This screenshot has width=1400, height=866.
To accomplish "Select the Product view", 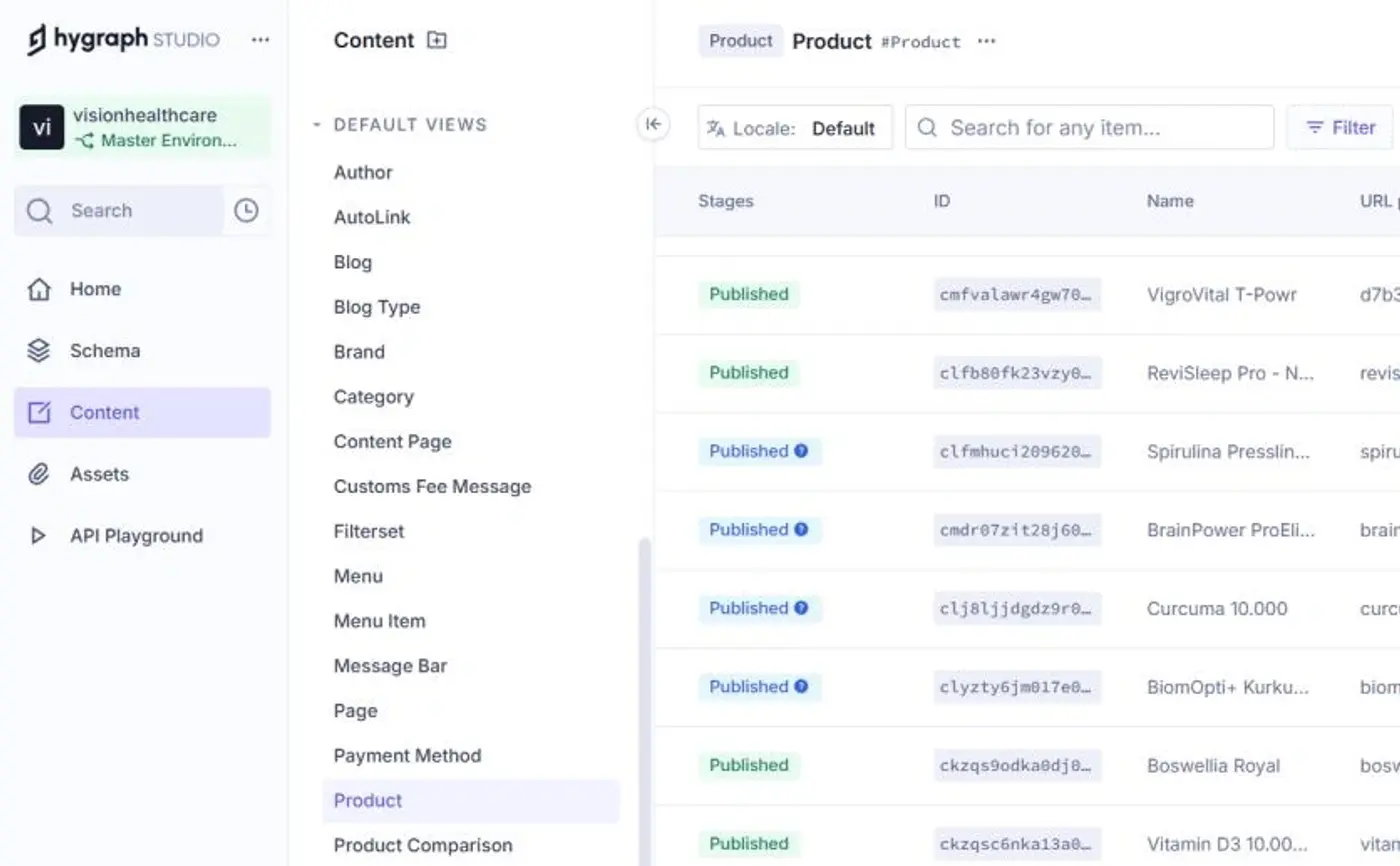I will tap(471, 801).
